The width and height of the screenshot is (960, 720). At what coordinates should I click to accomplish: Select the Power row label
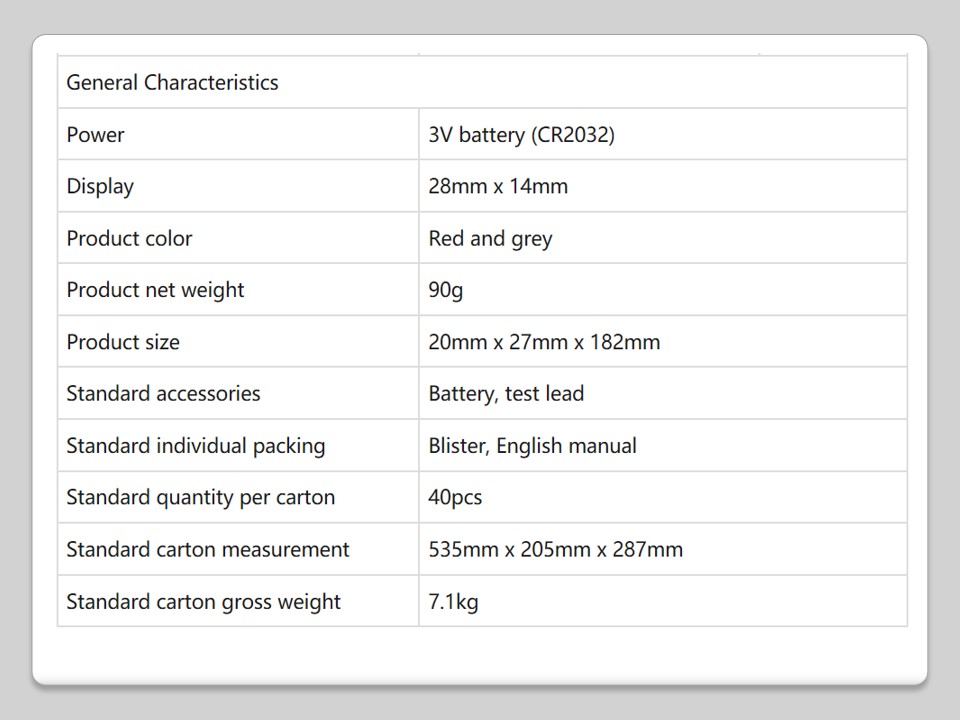[x=96, y=134]
